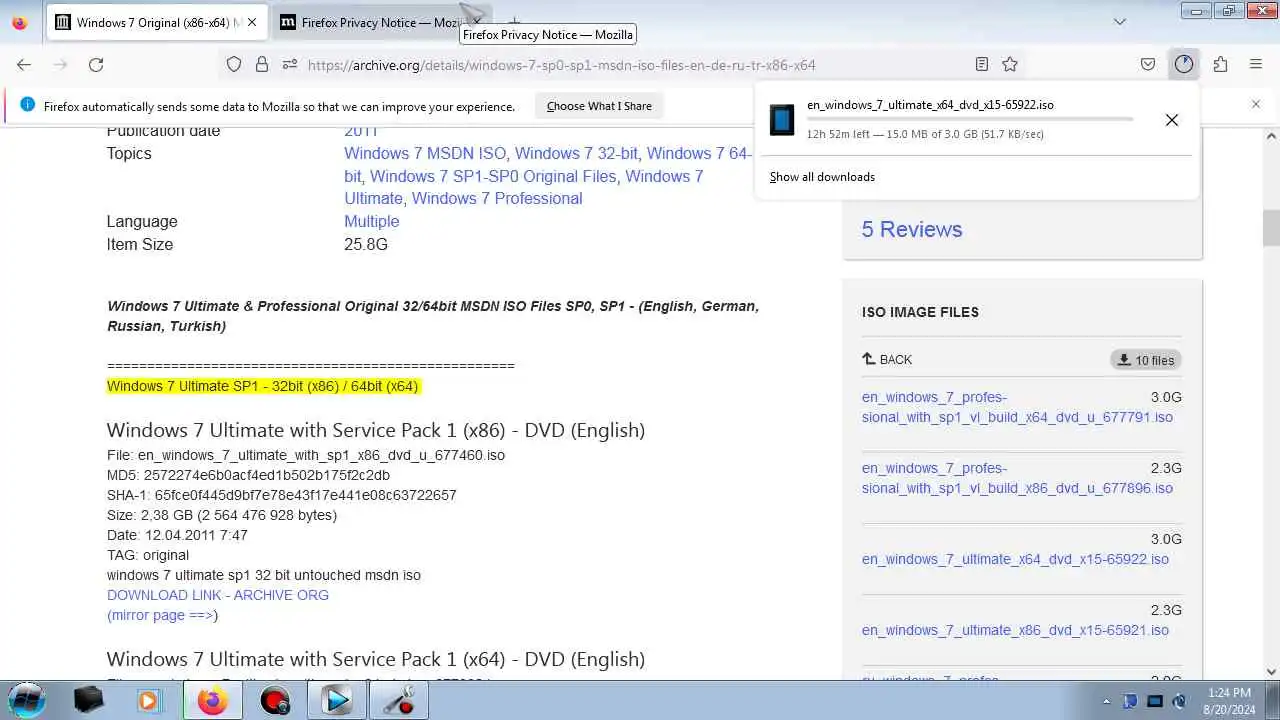
Task: Click the Firefox logo icon beside the tabs
Action: click(x=20, y=22)
